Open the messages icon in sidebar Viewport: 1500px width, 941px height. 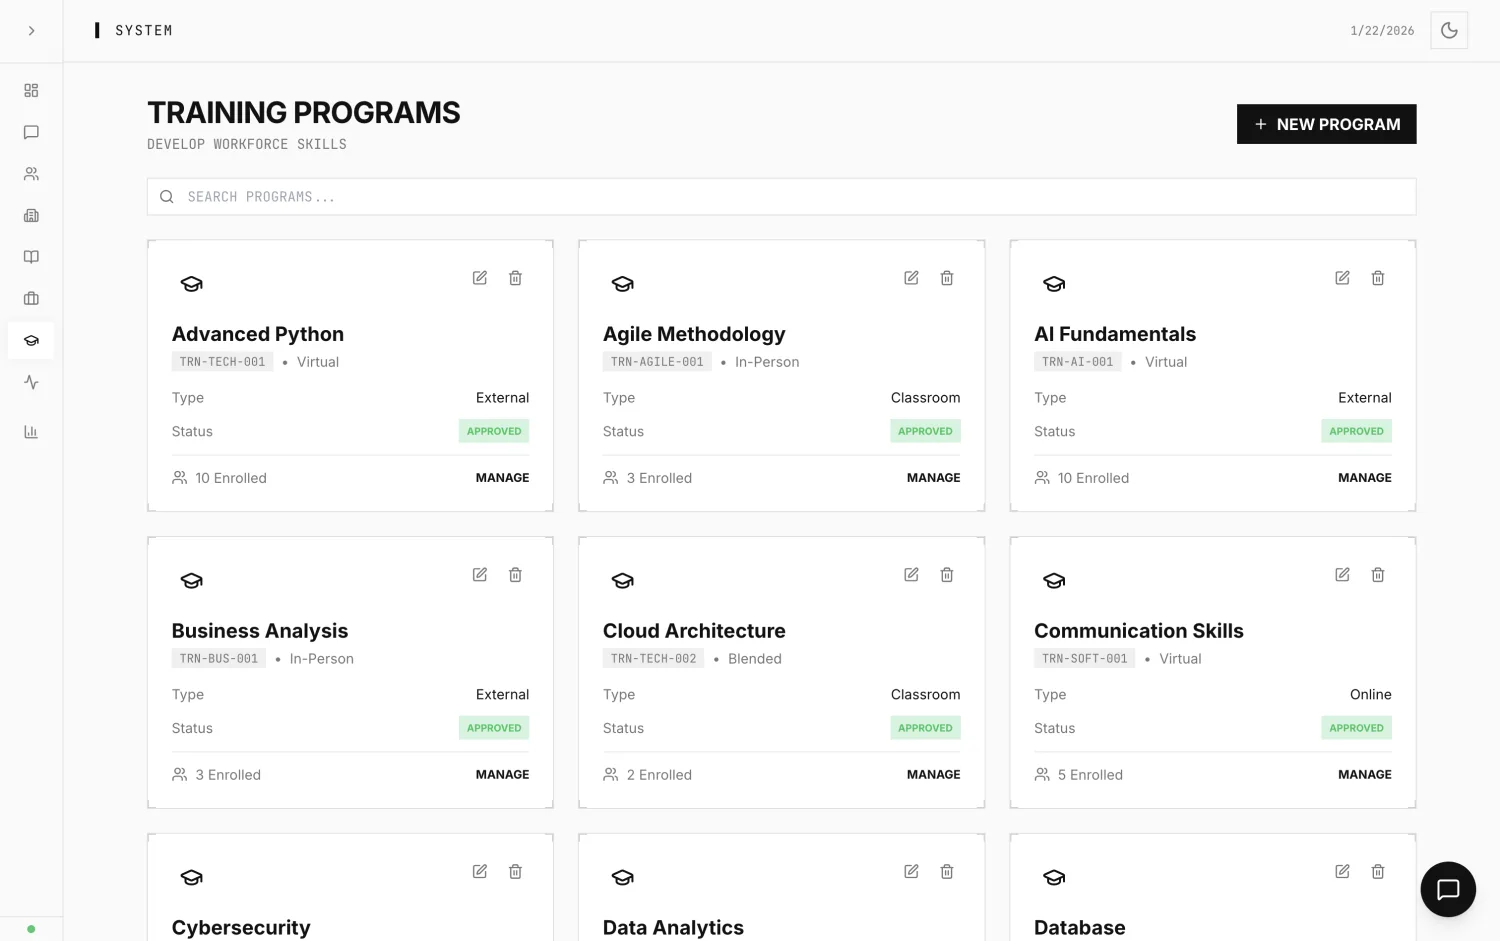[31, 132]
